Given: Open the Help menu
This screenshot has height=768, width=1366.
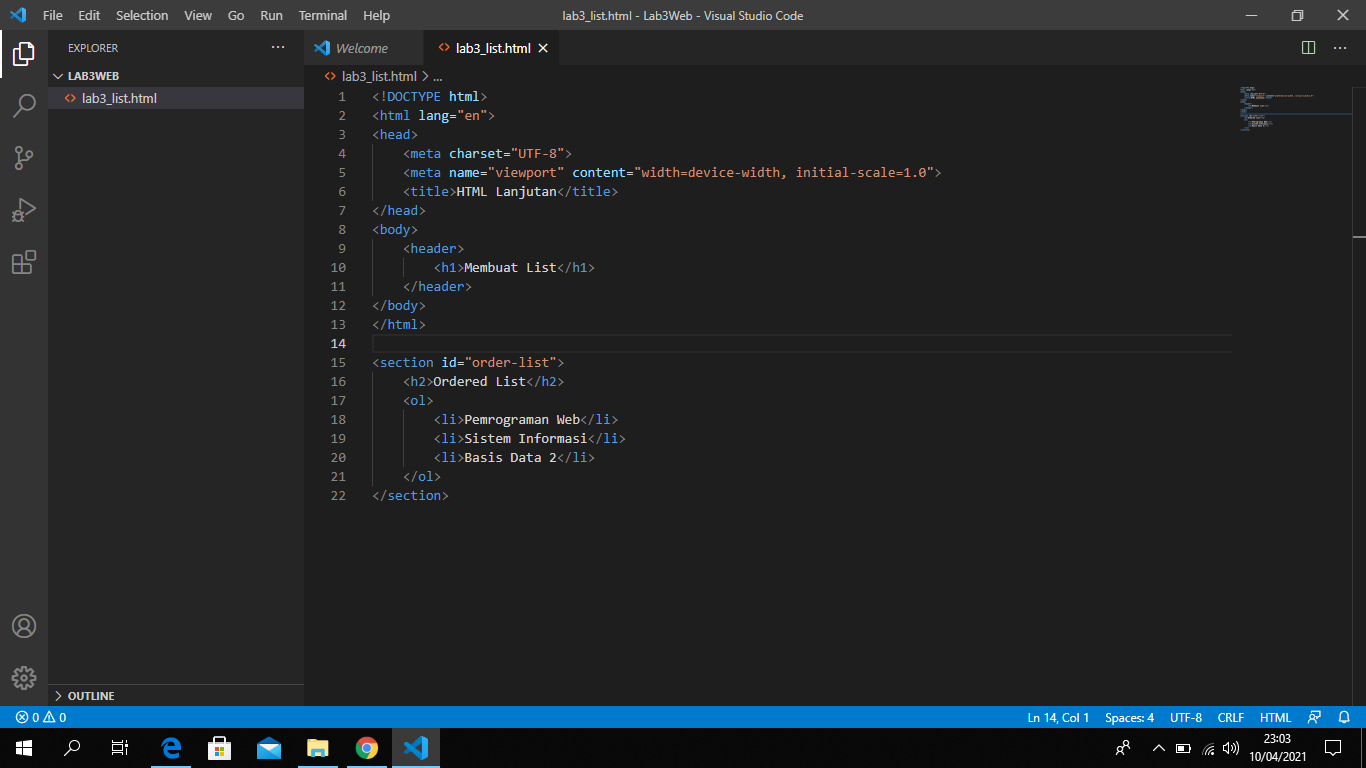Looking at the screenshot, I should point(376,15).
